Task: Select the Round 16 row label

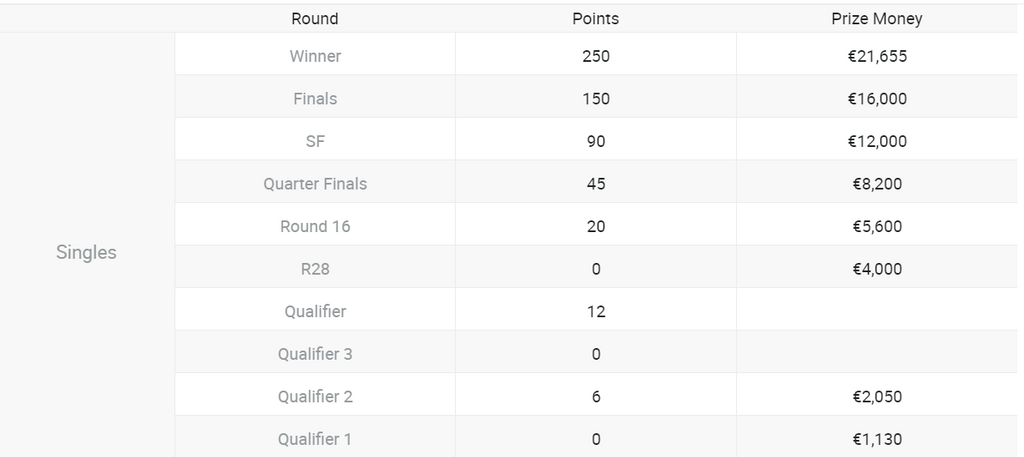Action: (x=315, y=226)
